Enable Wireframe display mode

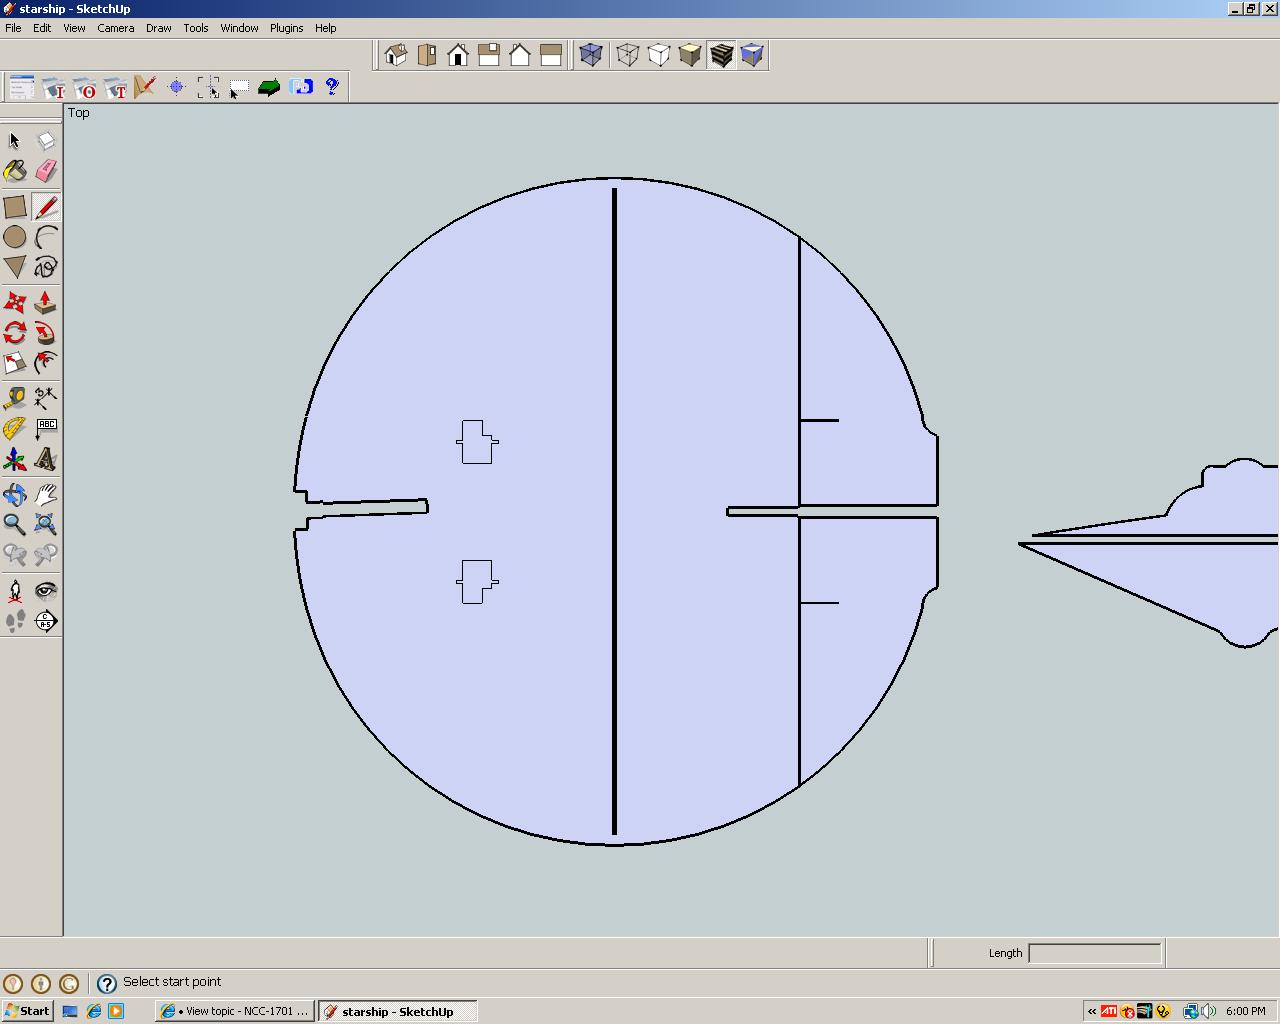(x=627, y=55)
